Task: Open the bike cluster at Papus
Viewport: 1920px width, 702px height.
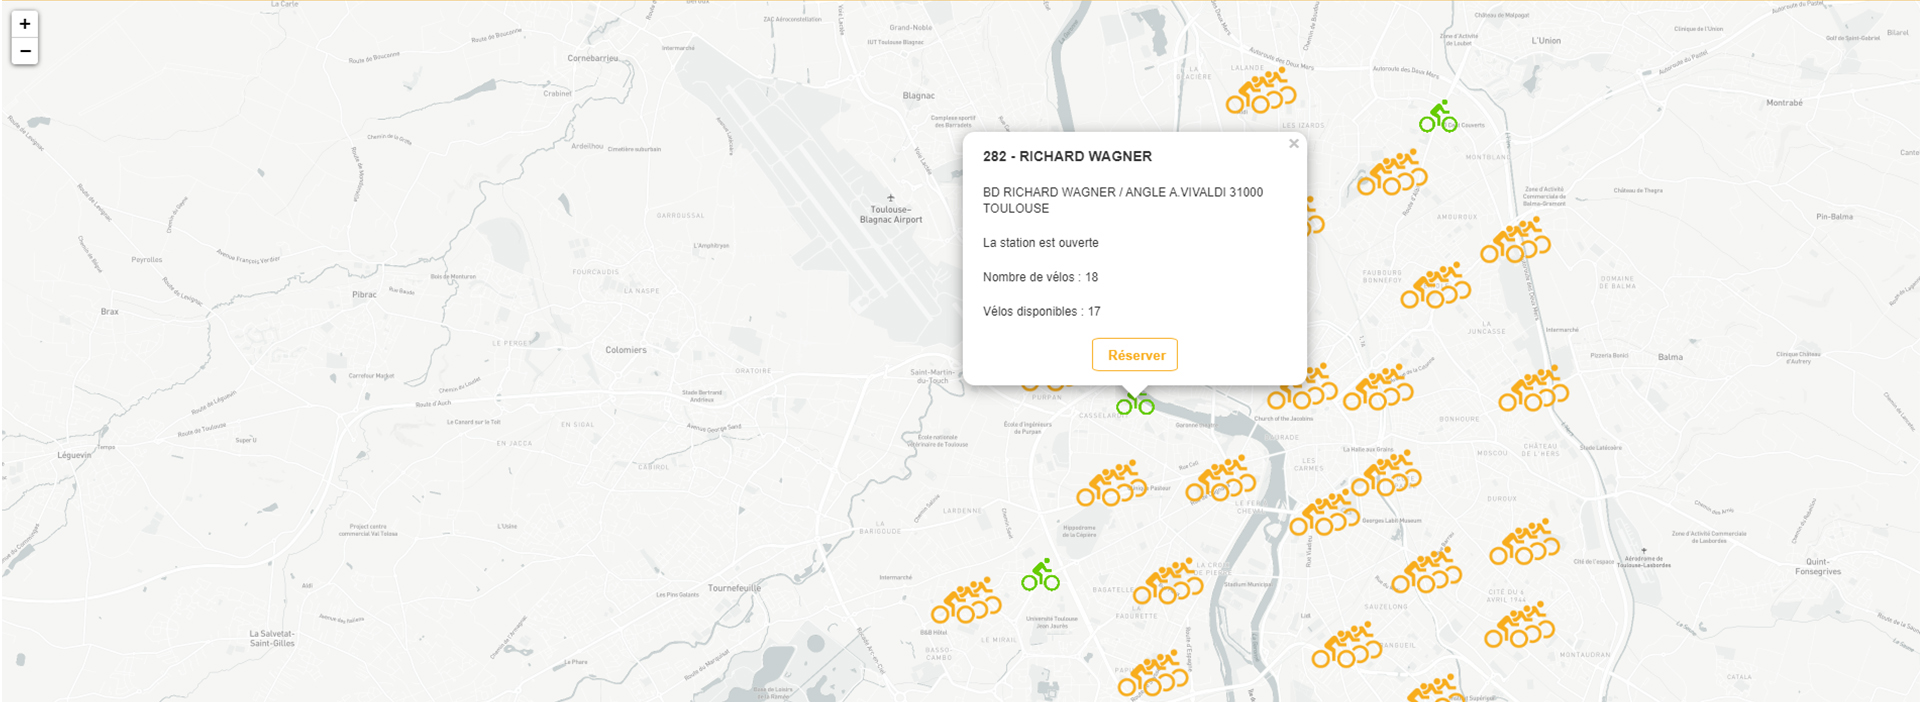Action: pos(1153,673)
